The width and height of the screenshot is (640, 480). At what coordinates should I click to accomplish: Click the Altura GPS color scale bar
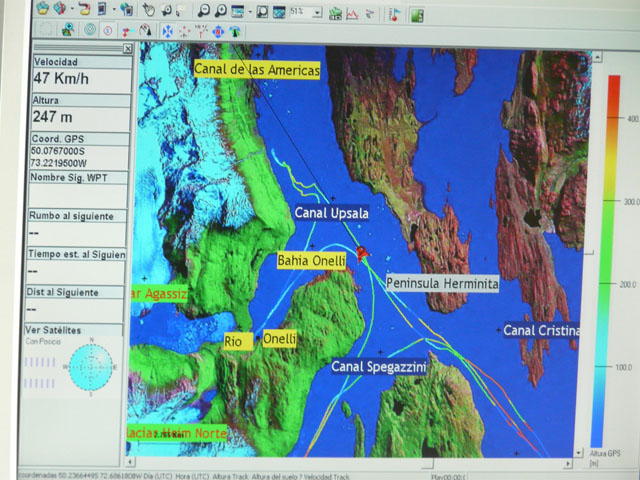(x=605, y=260)
